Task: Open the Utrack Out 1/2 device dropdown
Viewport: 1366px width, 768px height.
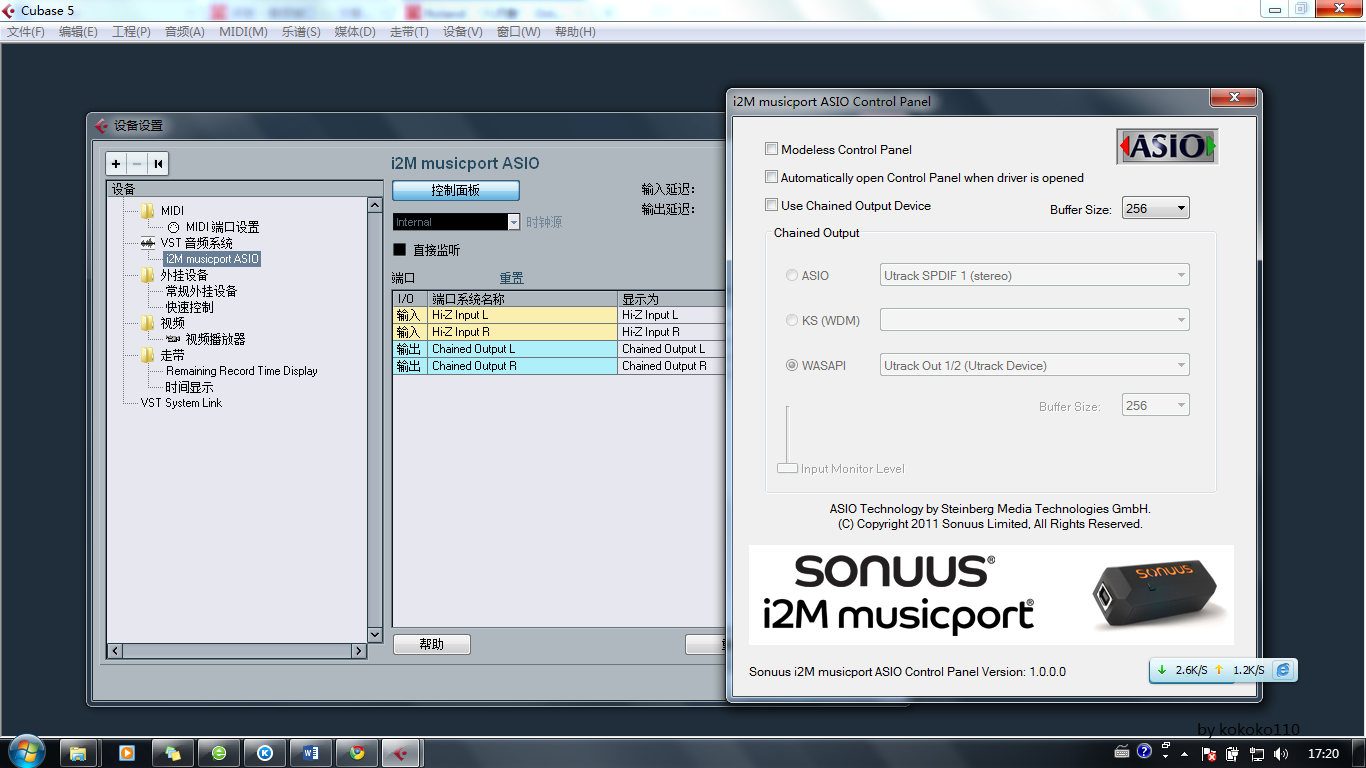Action: pos(1034,365)
